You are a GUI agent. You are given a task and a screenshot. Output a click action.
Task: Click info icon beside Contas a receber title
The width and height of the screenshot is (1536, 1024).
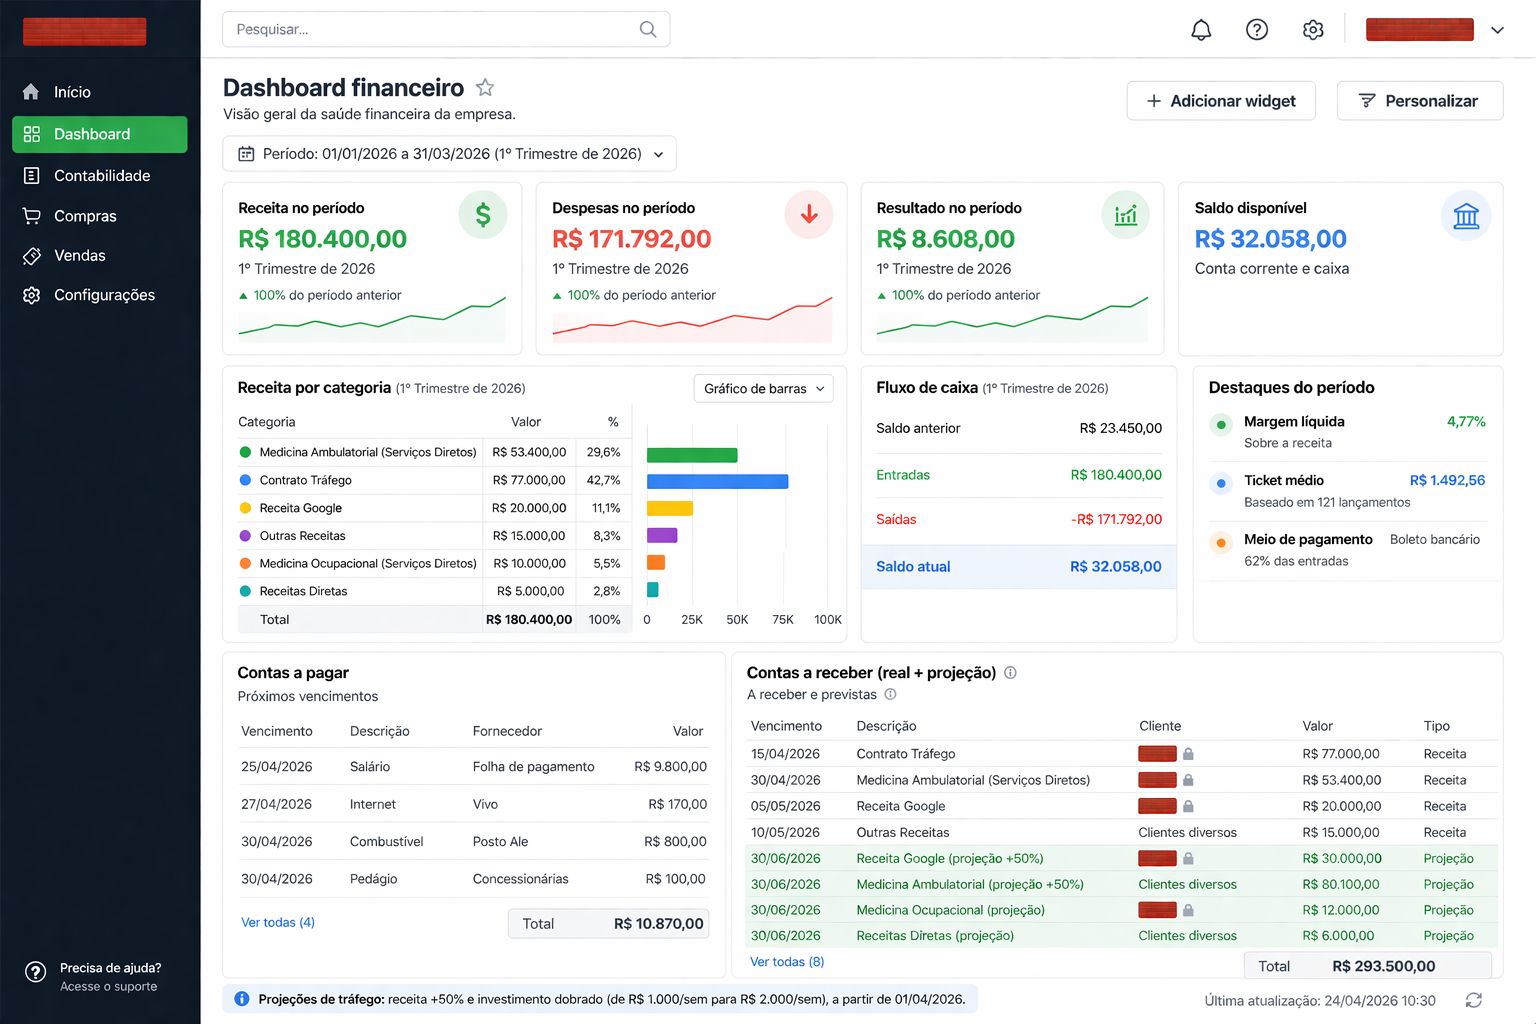tap(1010, 673)
